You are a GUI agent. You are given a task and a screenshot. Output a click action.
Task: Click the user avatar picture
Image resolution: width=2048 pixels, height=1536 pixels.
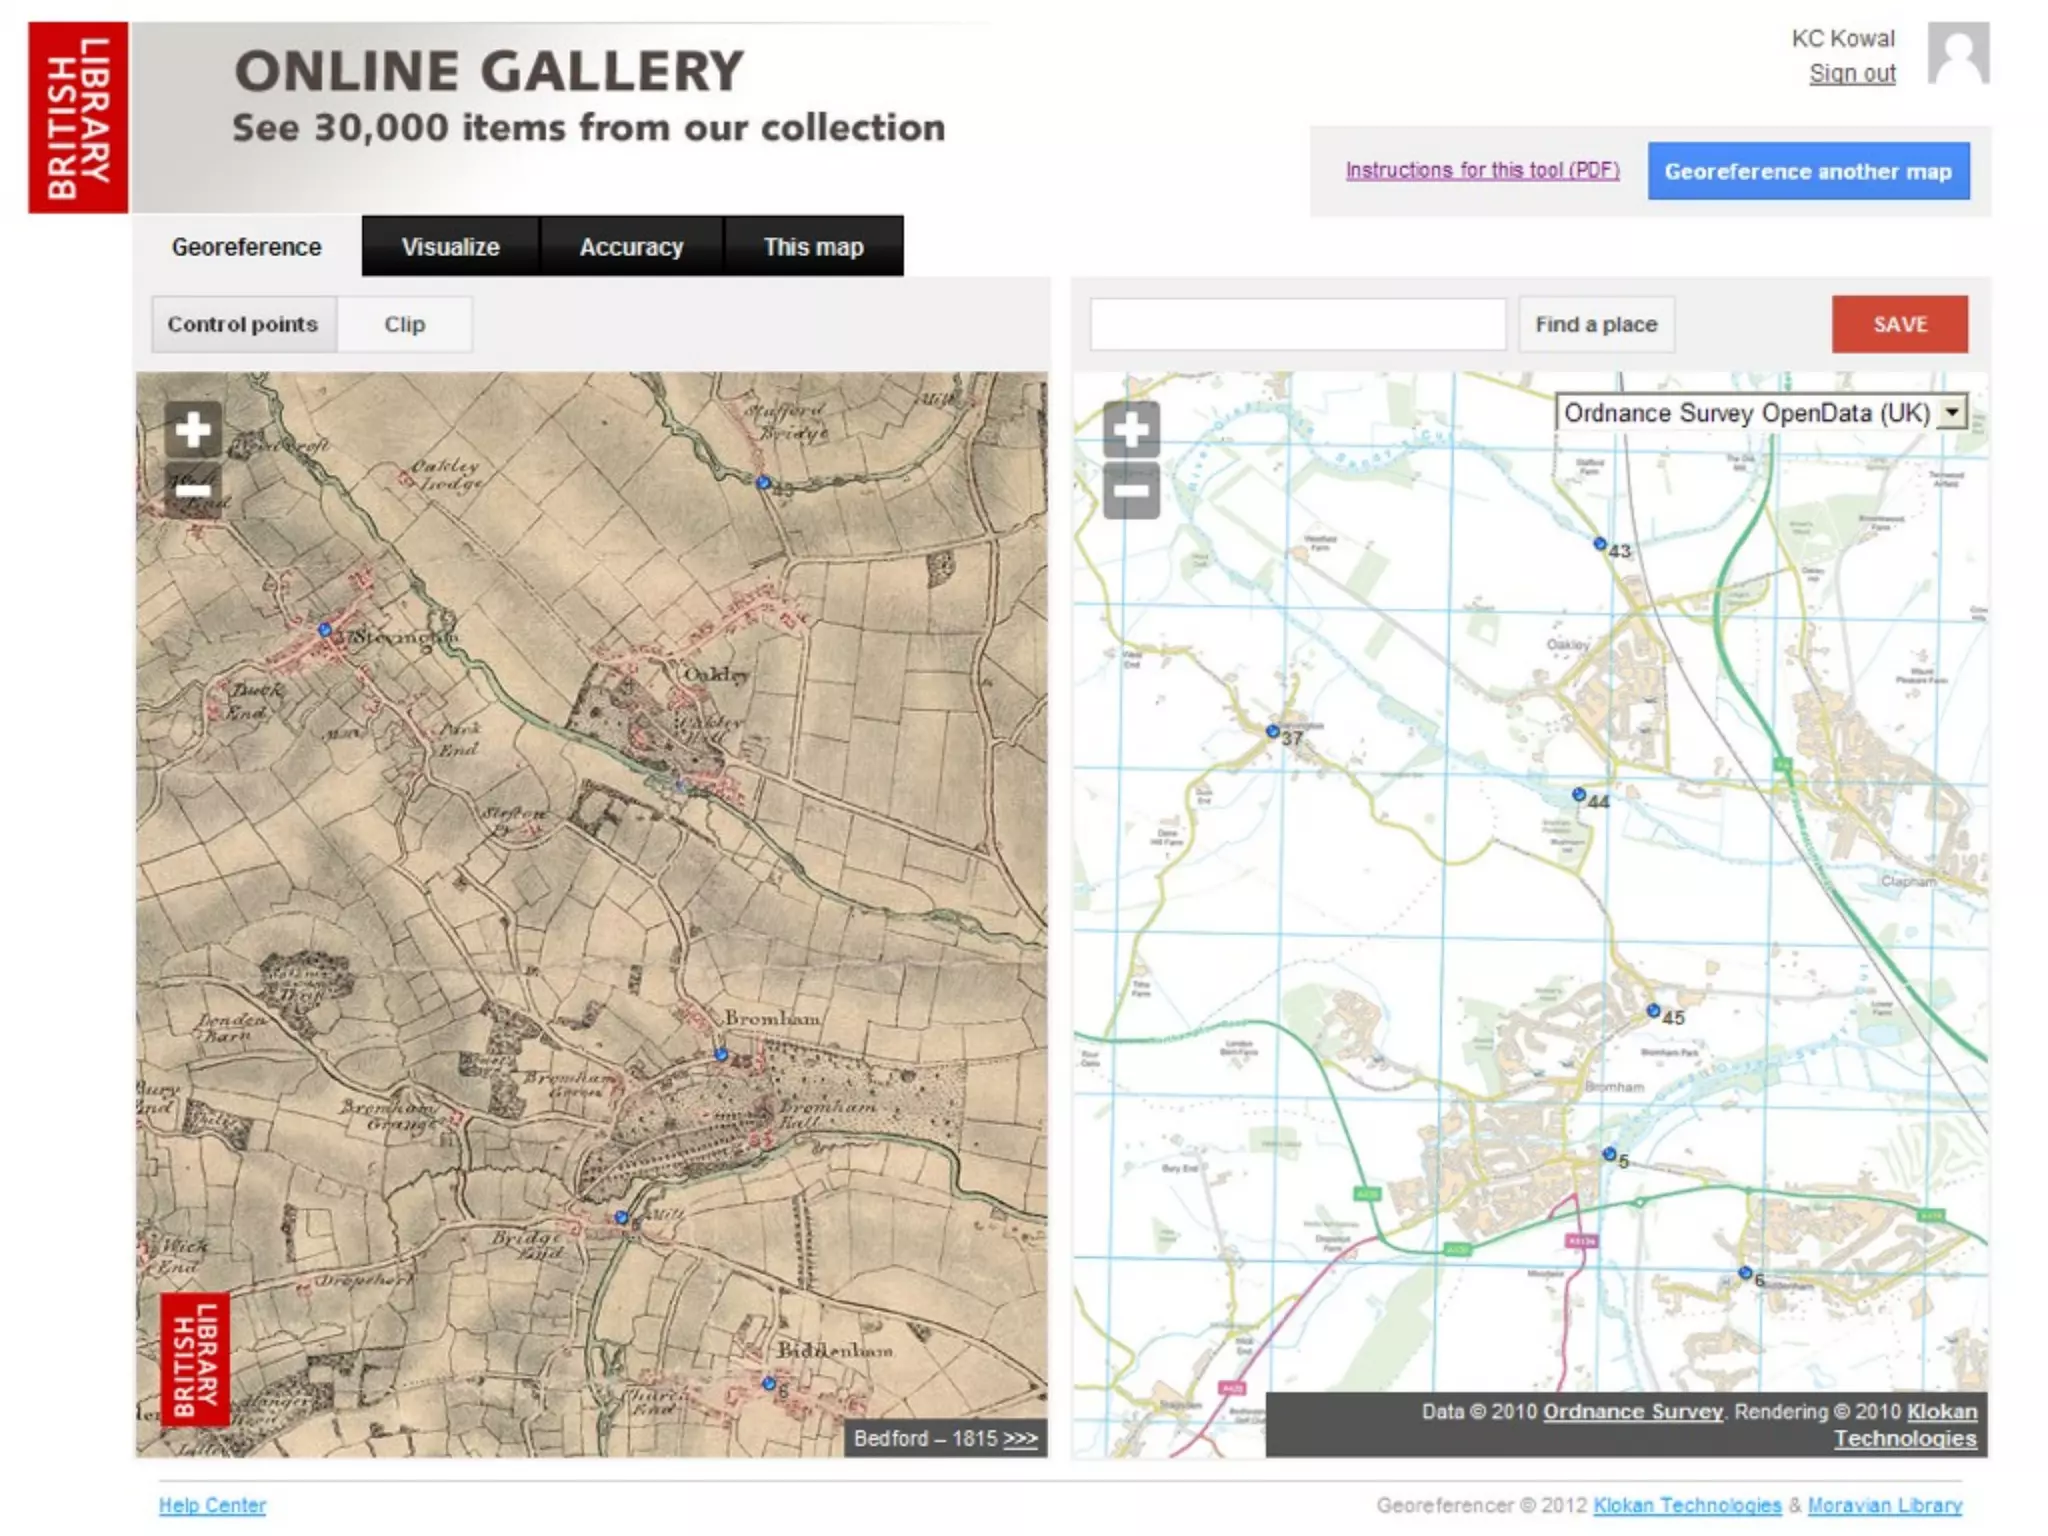1958,54
